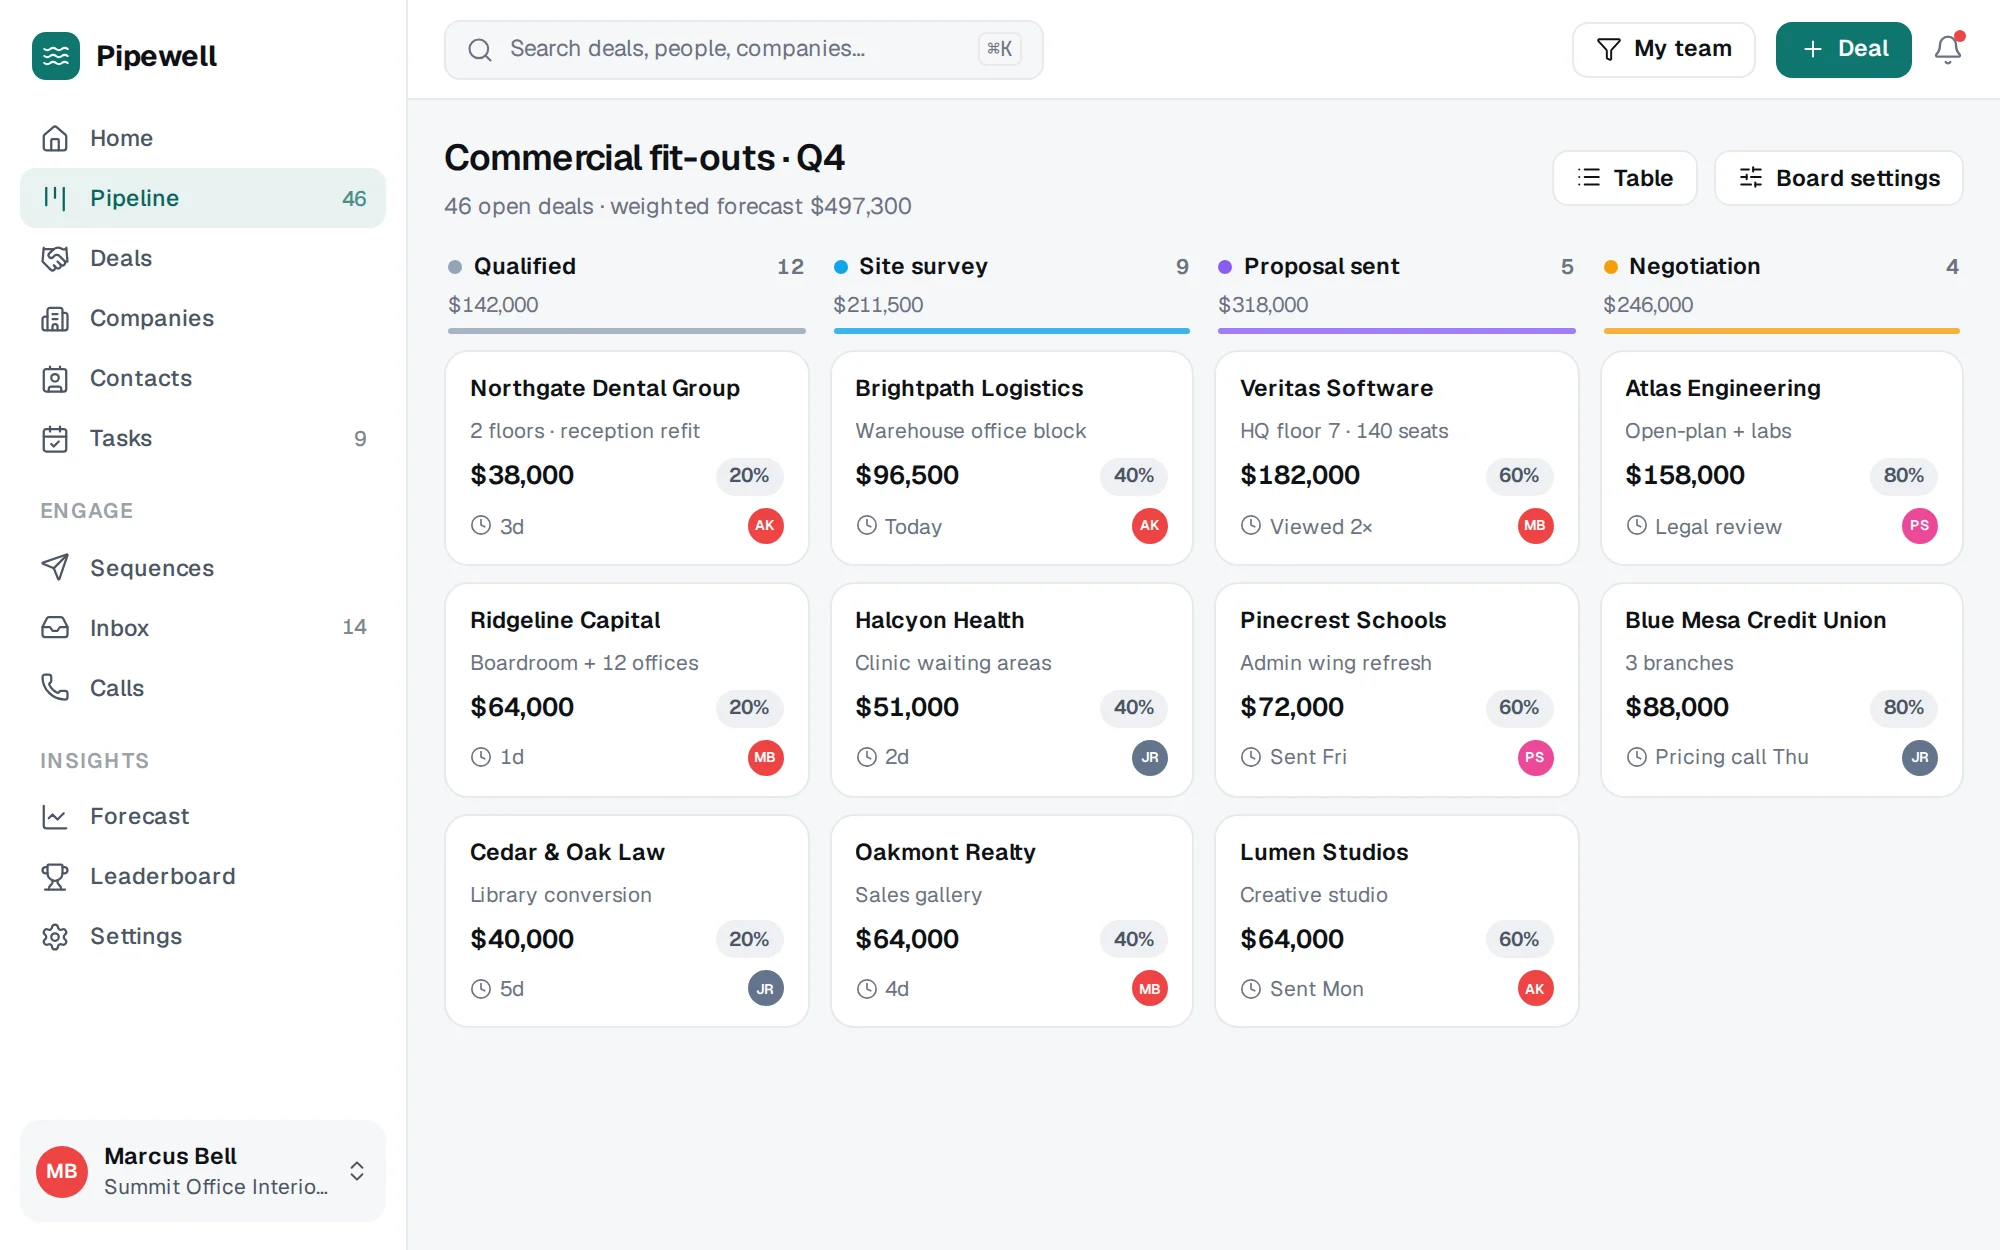Open the Blue Mesa Credit Union card

[x=1781, y=690]
